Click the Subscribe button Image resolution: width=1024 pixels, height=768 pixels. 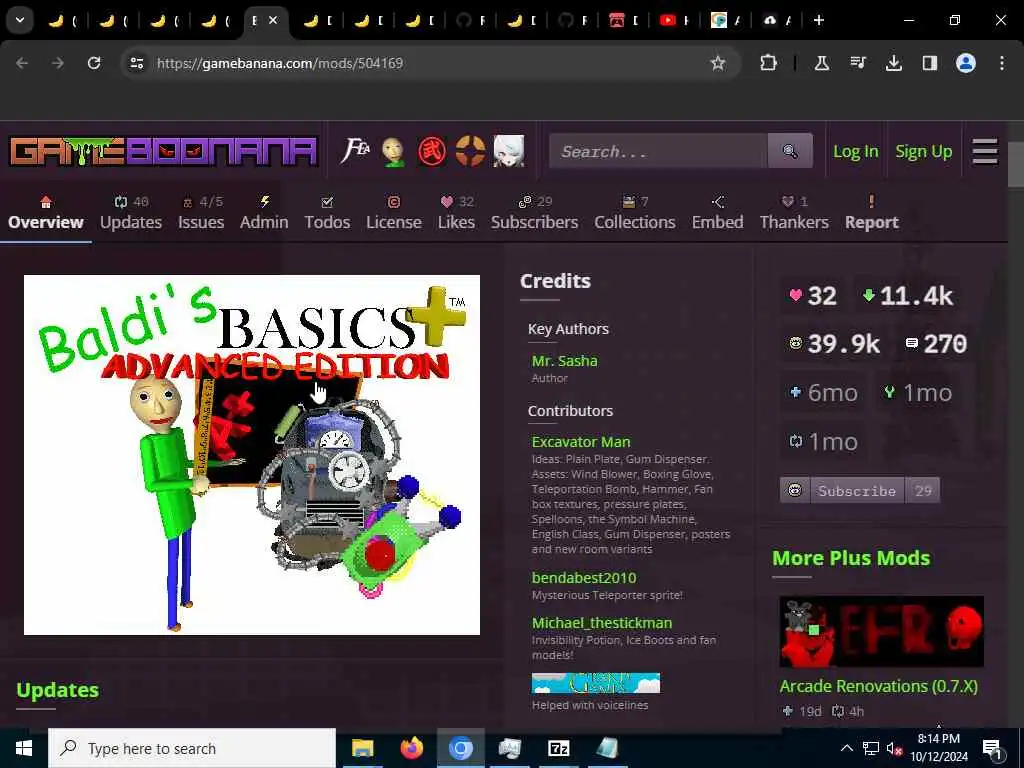tap(859, 490)
